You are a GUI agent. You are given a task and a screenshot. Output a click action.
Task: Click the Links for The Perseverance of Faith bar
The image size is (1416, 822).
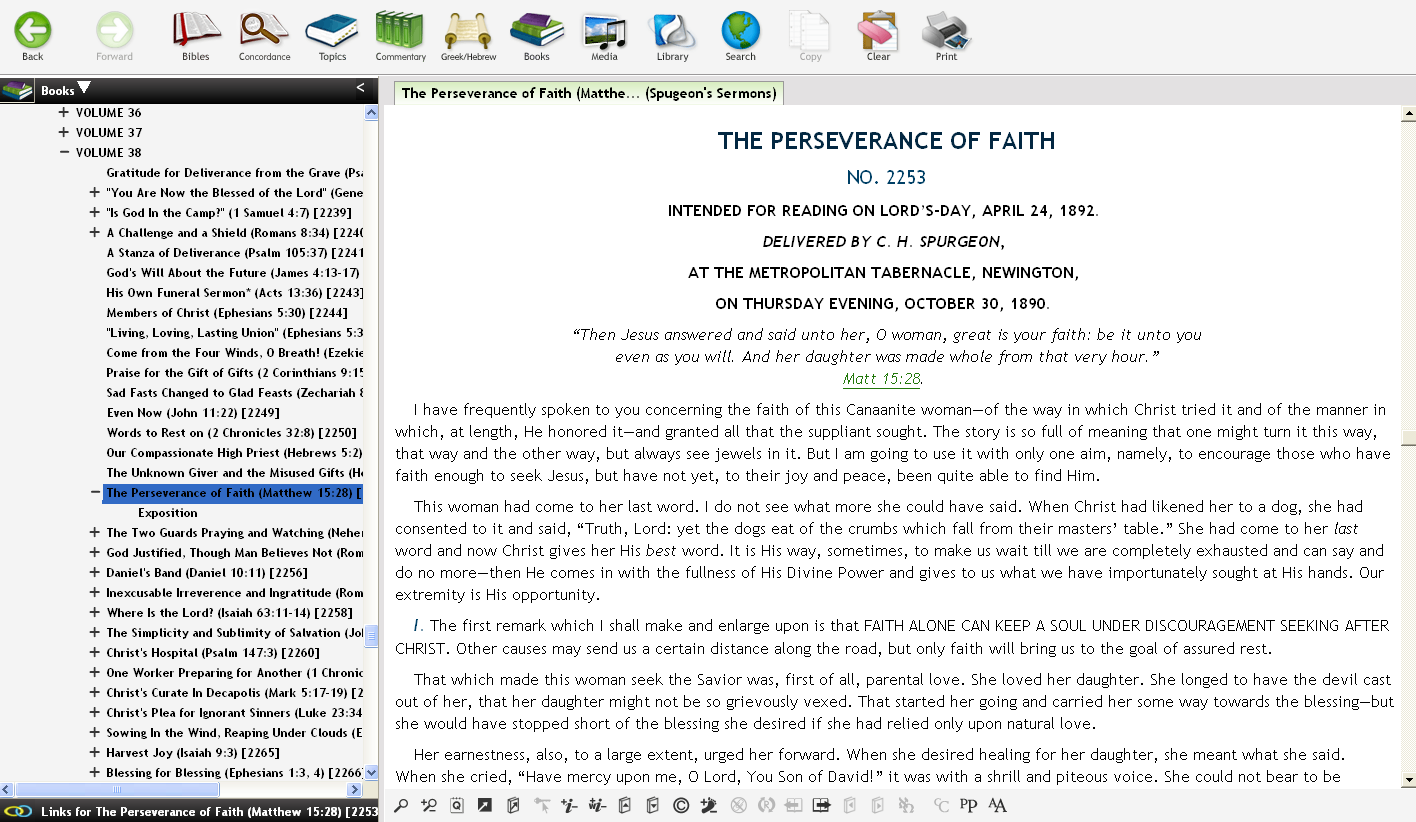[x=189, y=812]
